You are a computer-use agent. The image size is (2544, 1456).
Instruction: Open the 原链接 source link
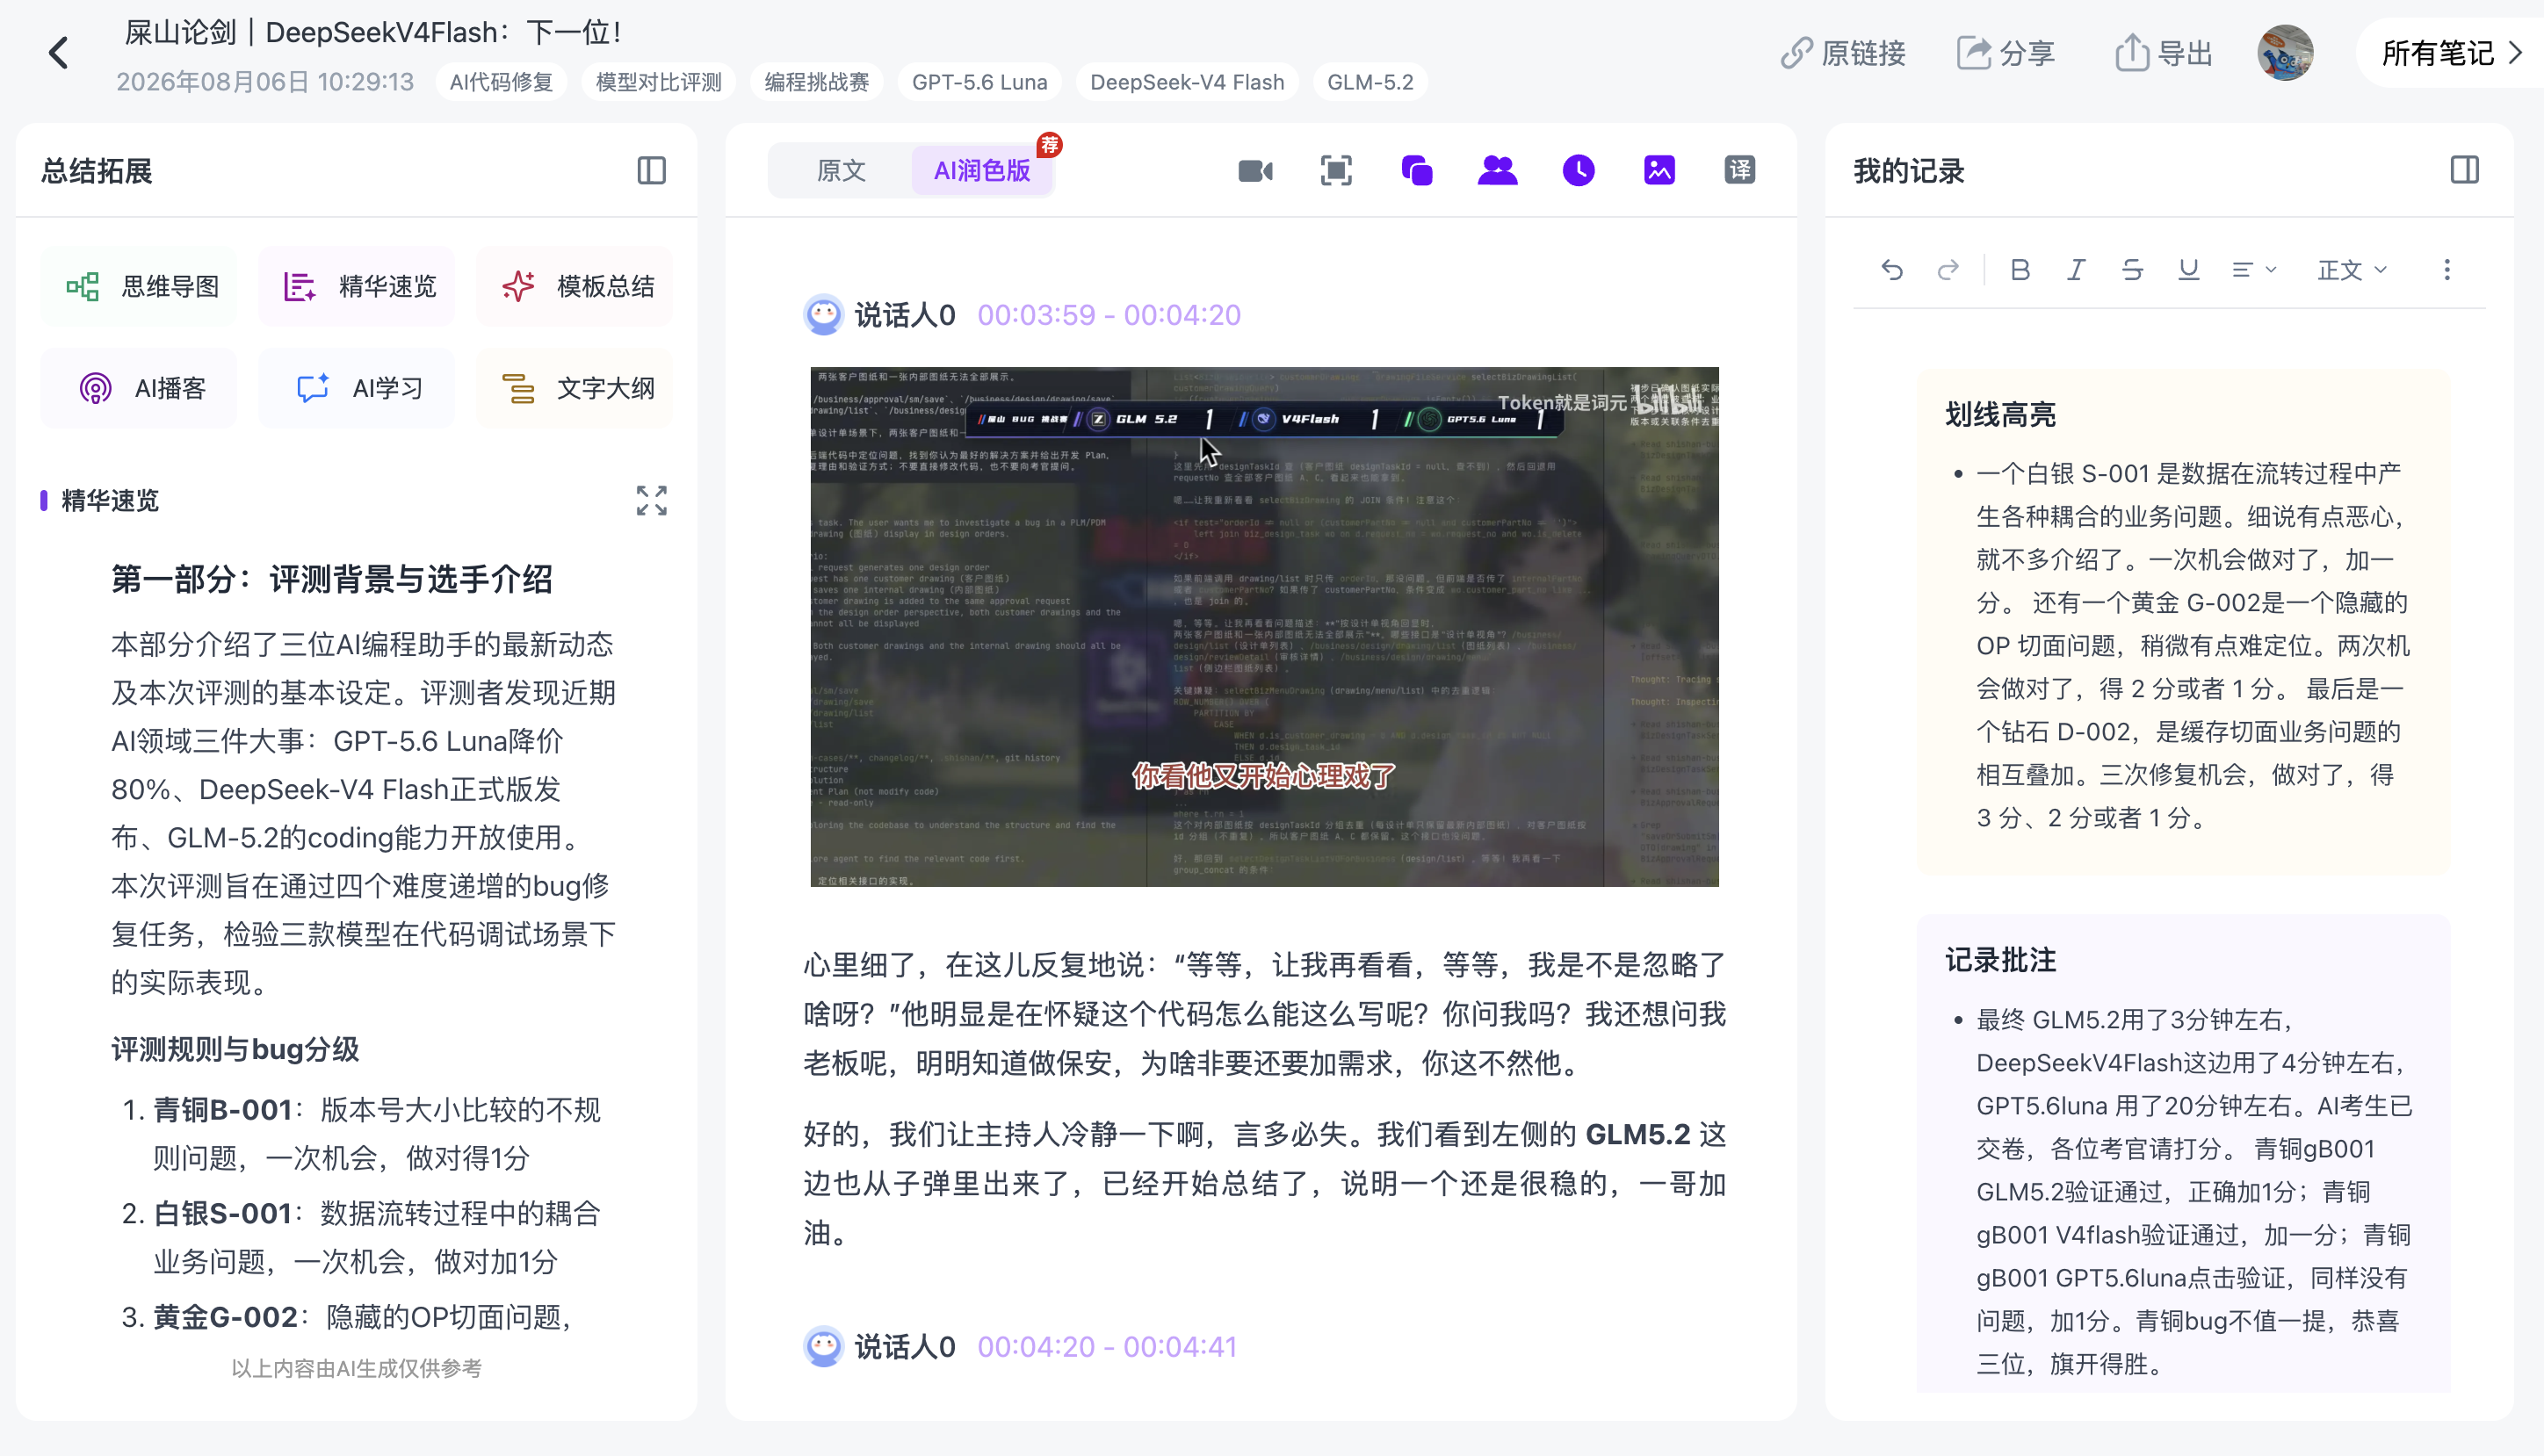1843,53
